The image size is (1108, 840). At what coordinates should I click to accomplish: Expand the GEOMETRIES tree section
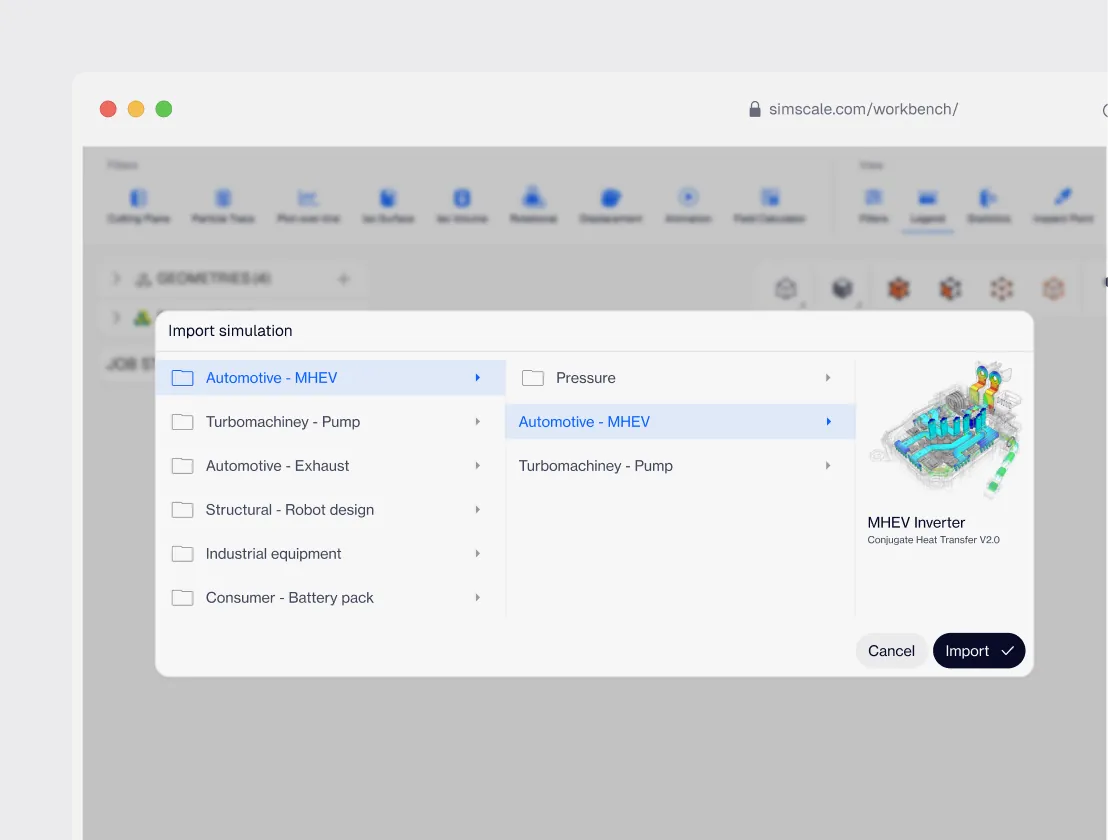click(117, 278)
